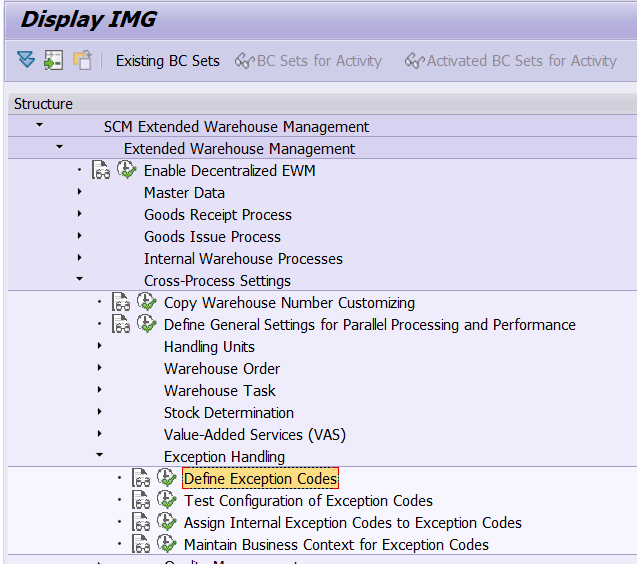Screen dimensions: 637x564
Task: Click Activated BC Sets for Activity button
Action: coord(510,61)
